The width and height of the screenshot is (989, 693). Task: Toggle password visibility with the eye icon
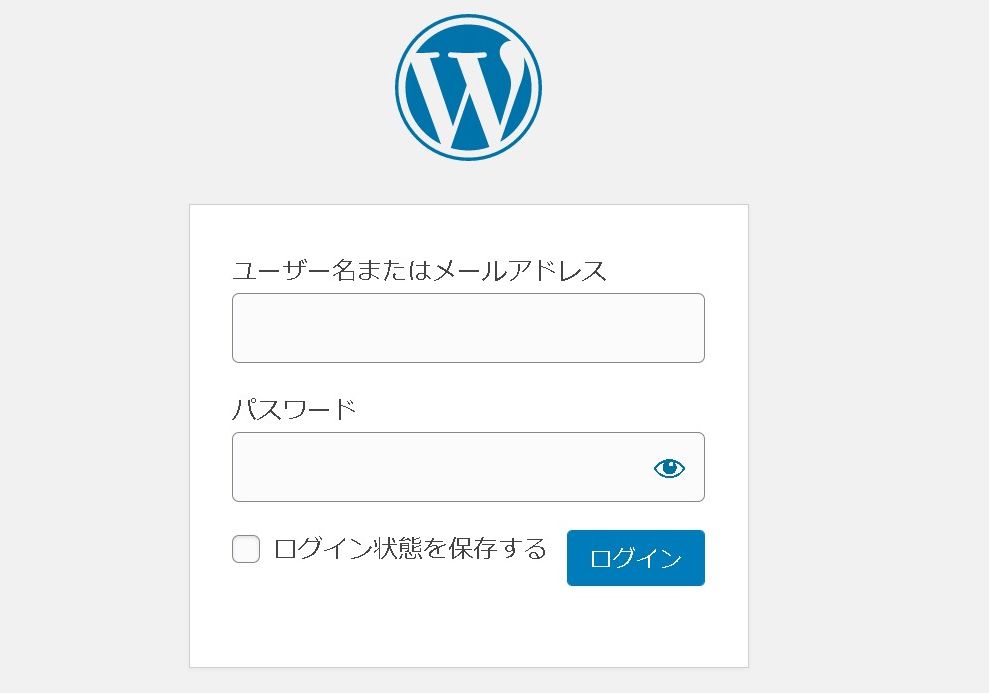[x=670, y=466]
